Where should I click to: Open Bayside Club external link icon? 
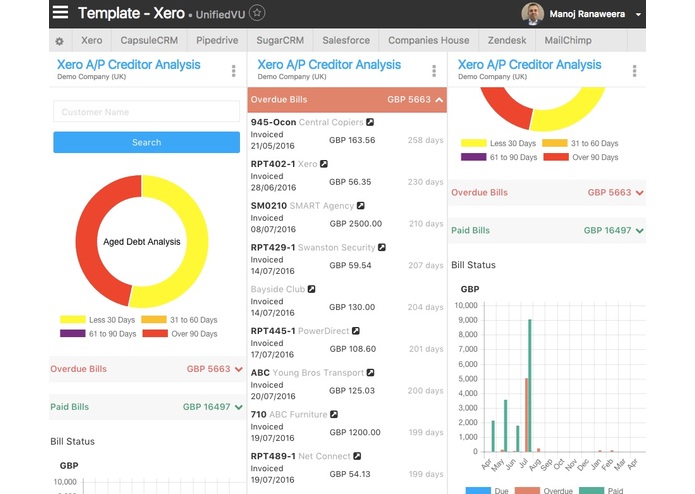(312, 289)
